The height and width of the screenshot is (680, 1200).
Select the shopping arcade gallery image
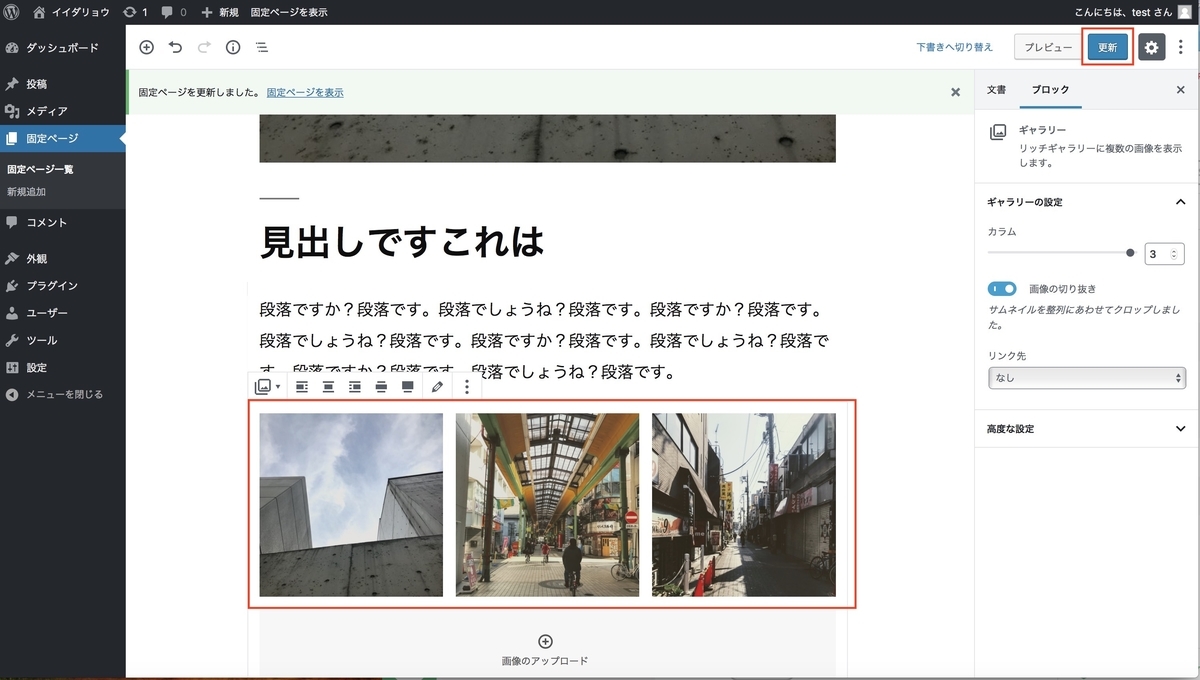(547, 505)
